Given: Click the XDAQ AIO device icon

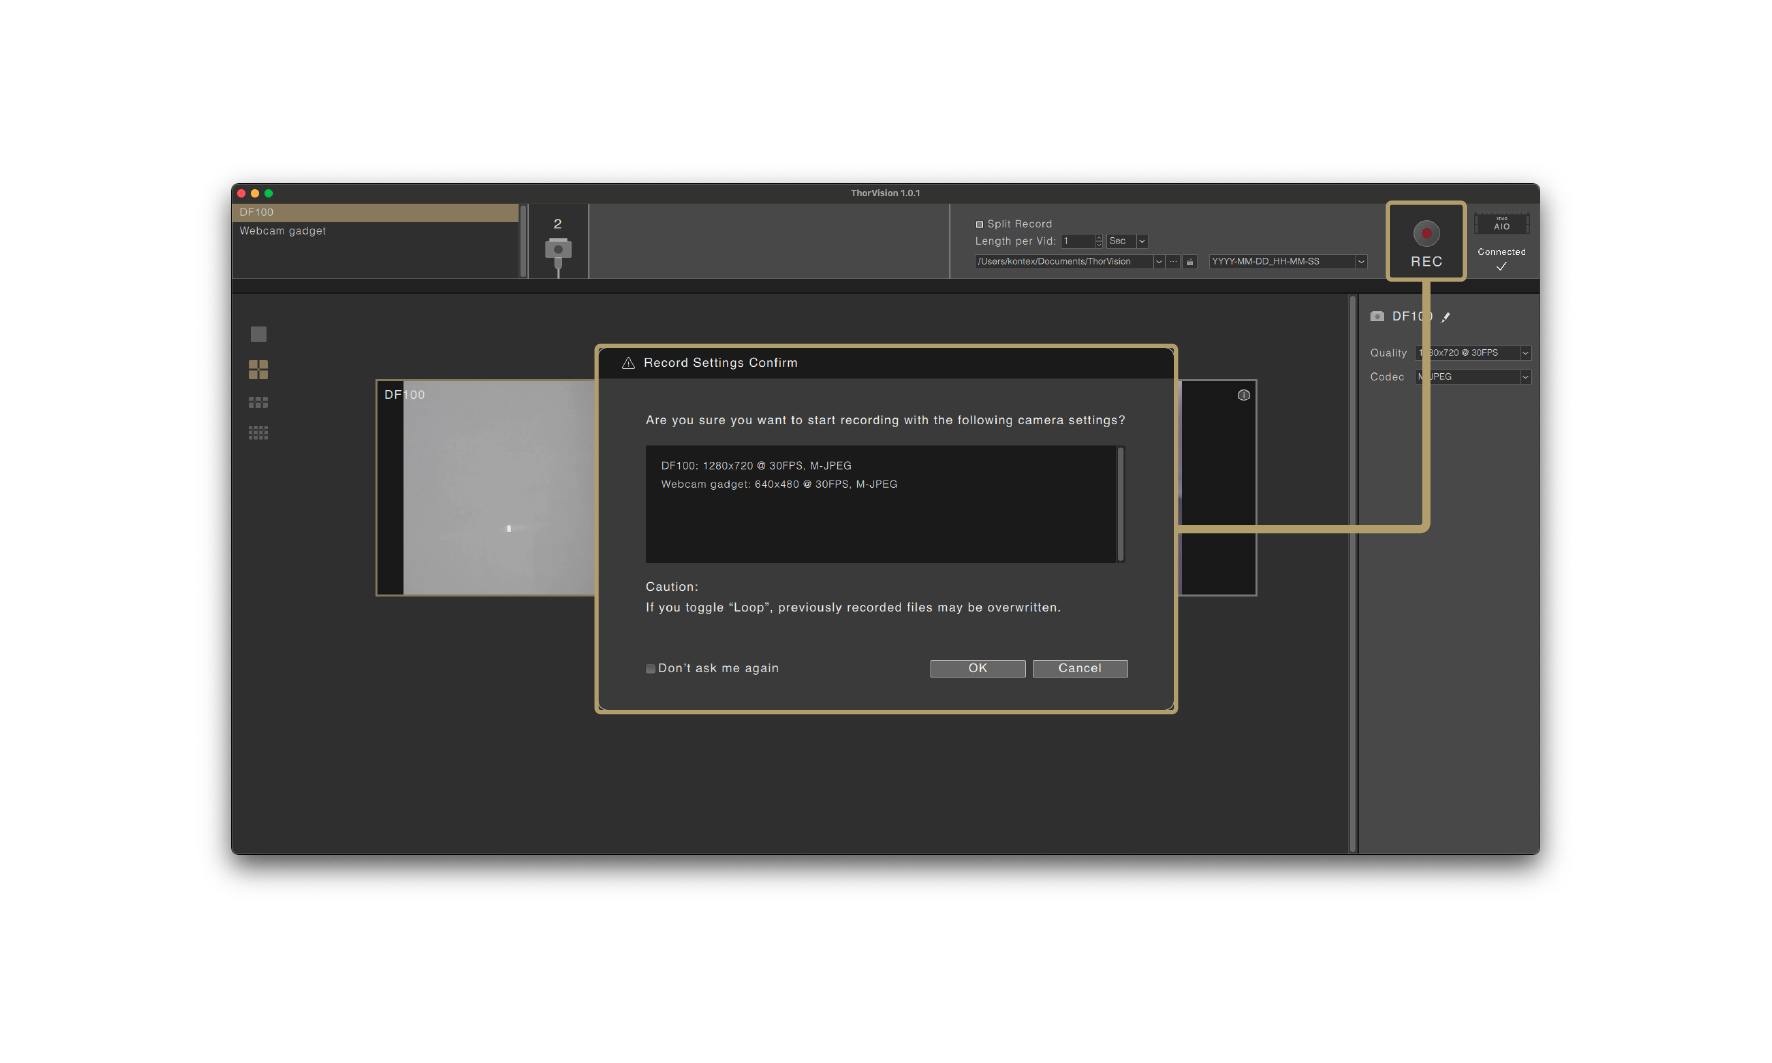Looking at the screenshot, I should click(x=1501, y=224).
